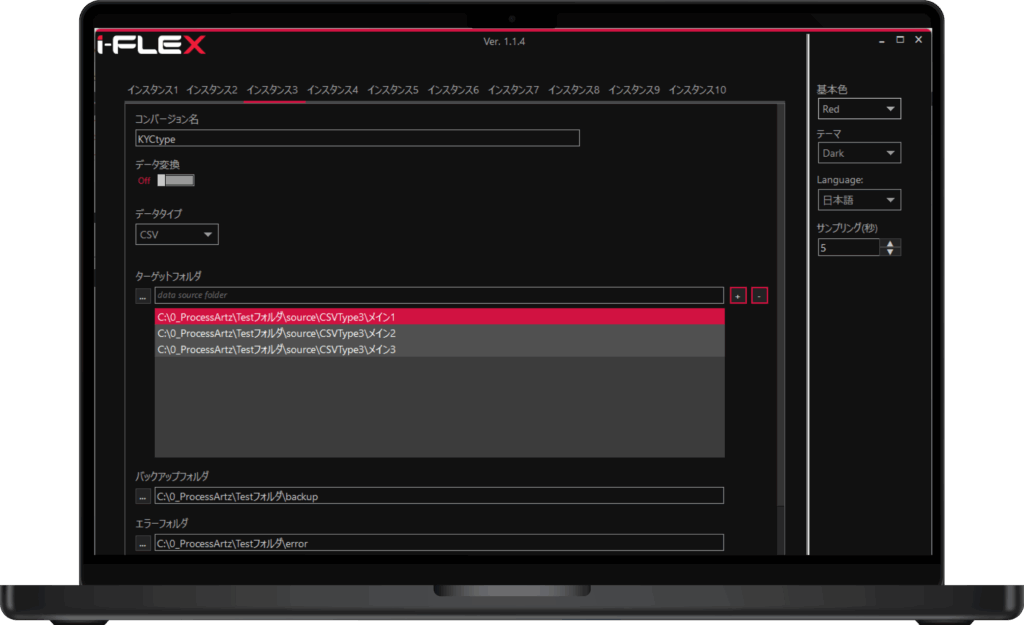Open browse dialog for エラーフォルダ
Screen dimensions: 1024x625
[143, 544]
